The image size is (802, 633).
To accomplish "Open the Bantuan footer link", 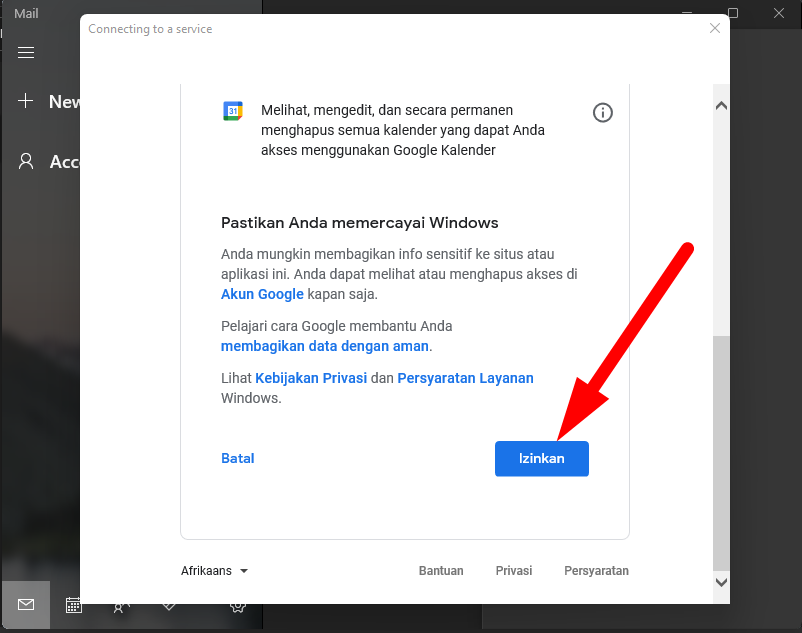I will 441,571.
